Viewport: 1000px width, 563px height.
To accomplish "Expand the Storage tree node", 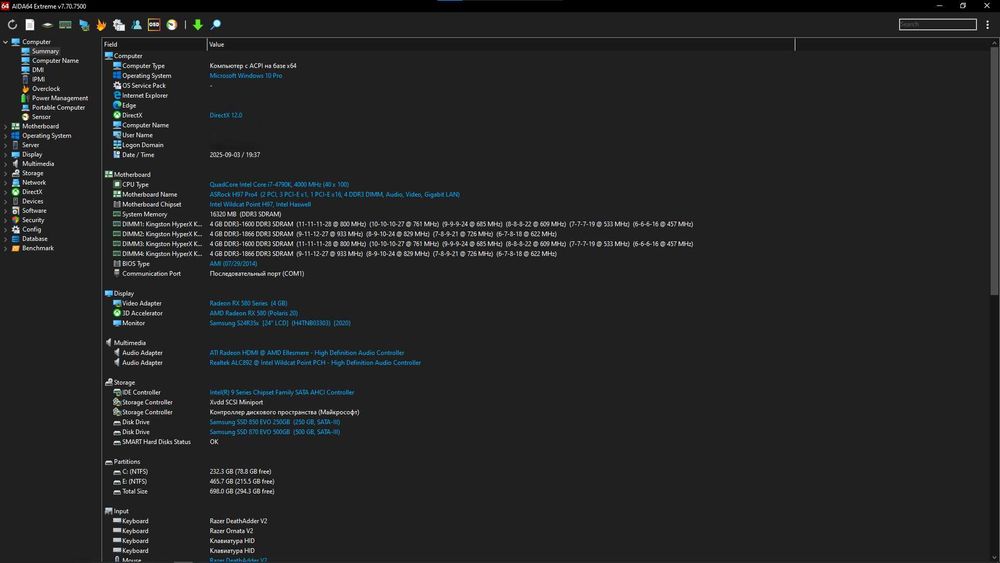I will coord(6,173).
